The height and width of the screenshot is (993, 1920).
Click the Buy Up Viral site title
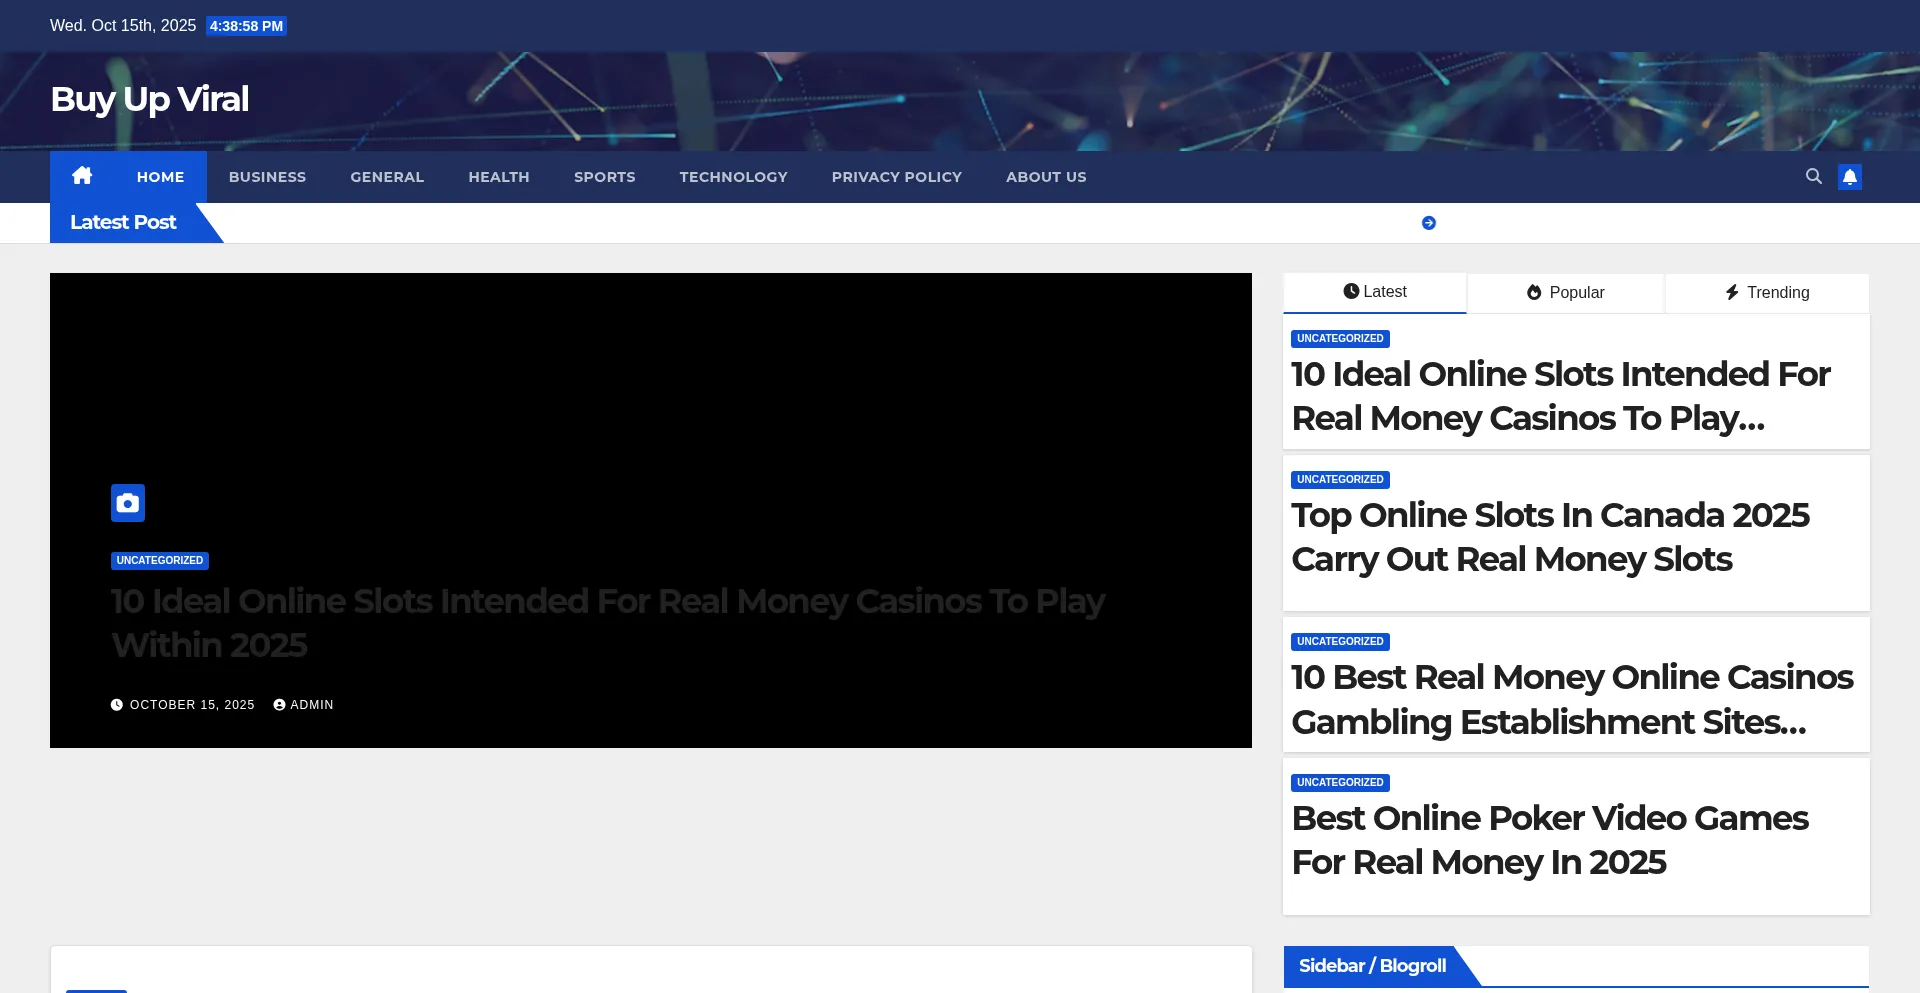click(150, 99)
